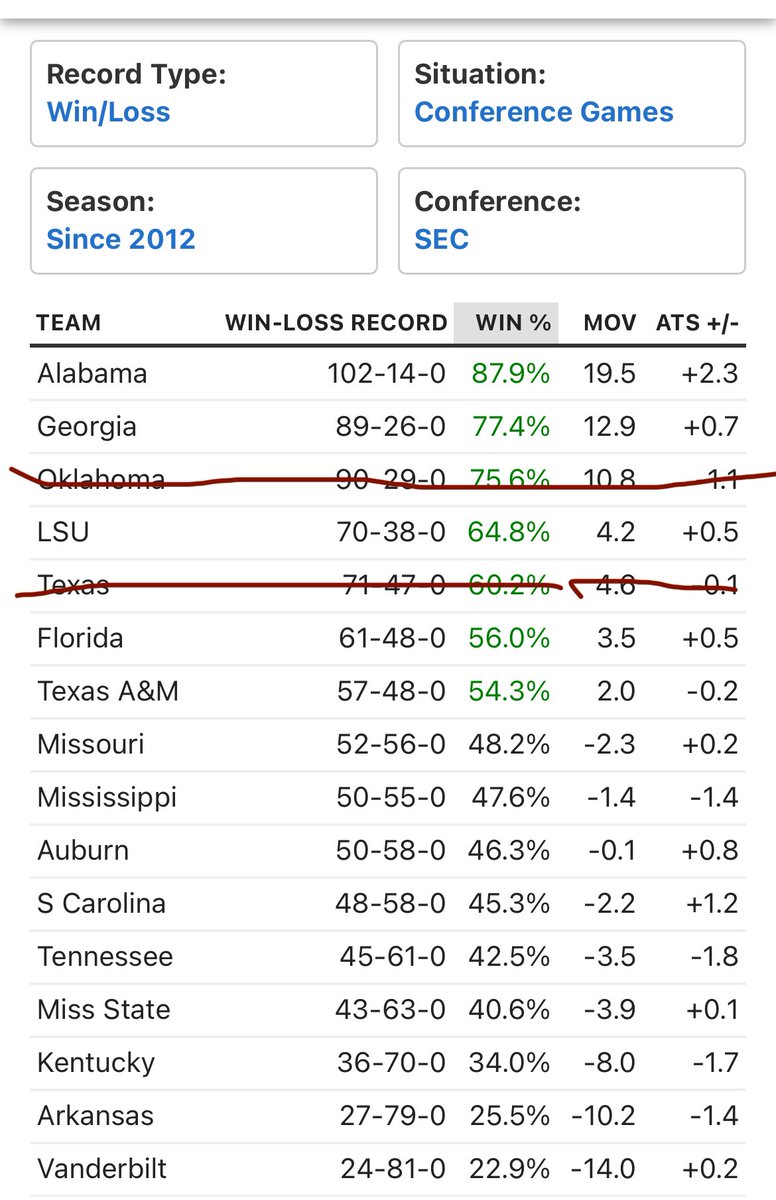This screenshot has height=1200, width=776.
Task: Open the Auburn team link
Action: (83, 850)
